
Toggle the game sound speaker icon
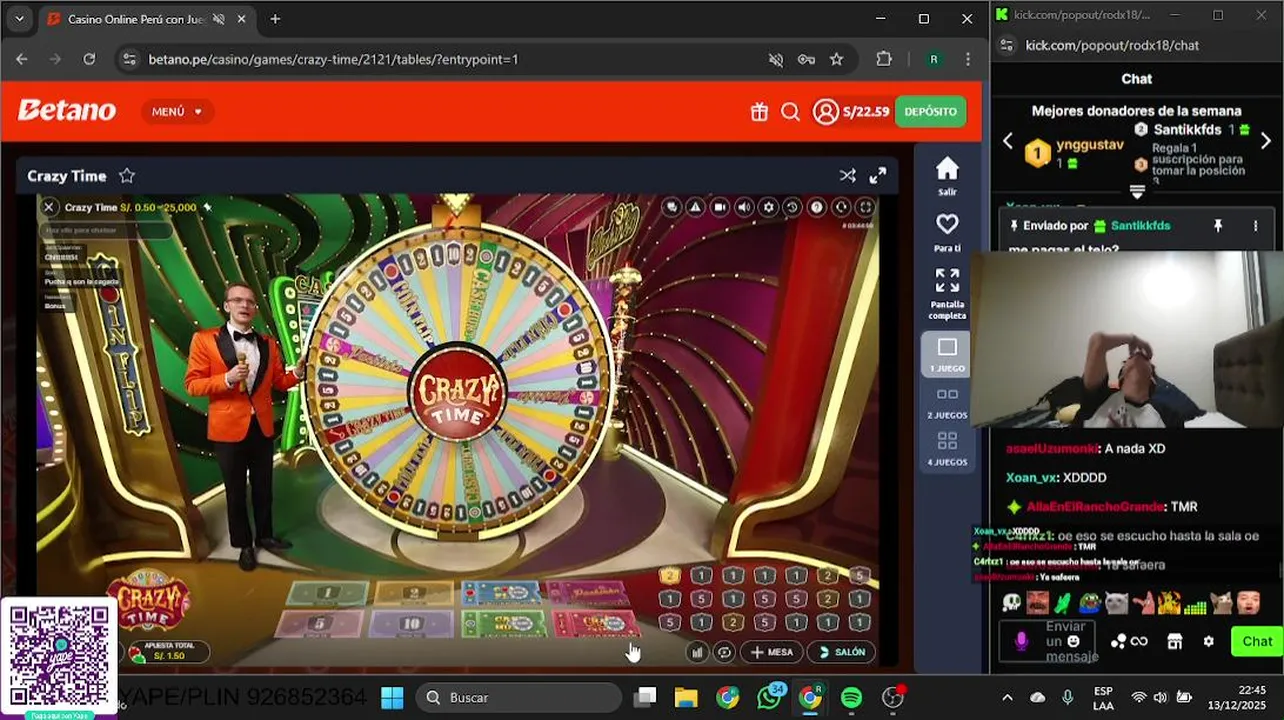click(744, 207)
